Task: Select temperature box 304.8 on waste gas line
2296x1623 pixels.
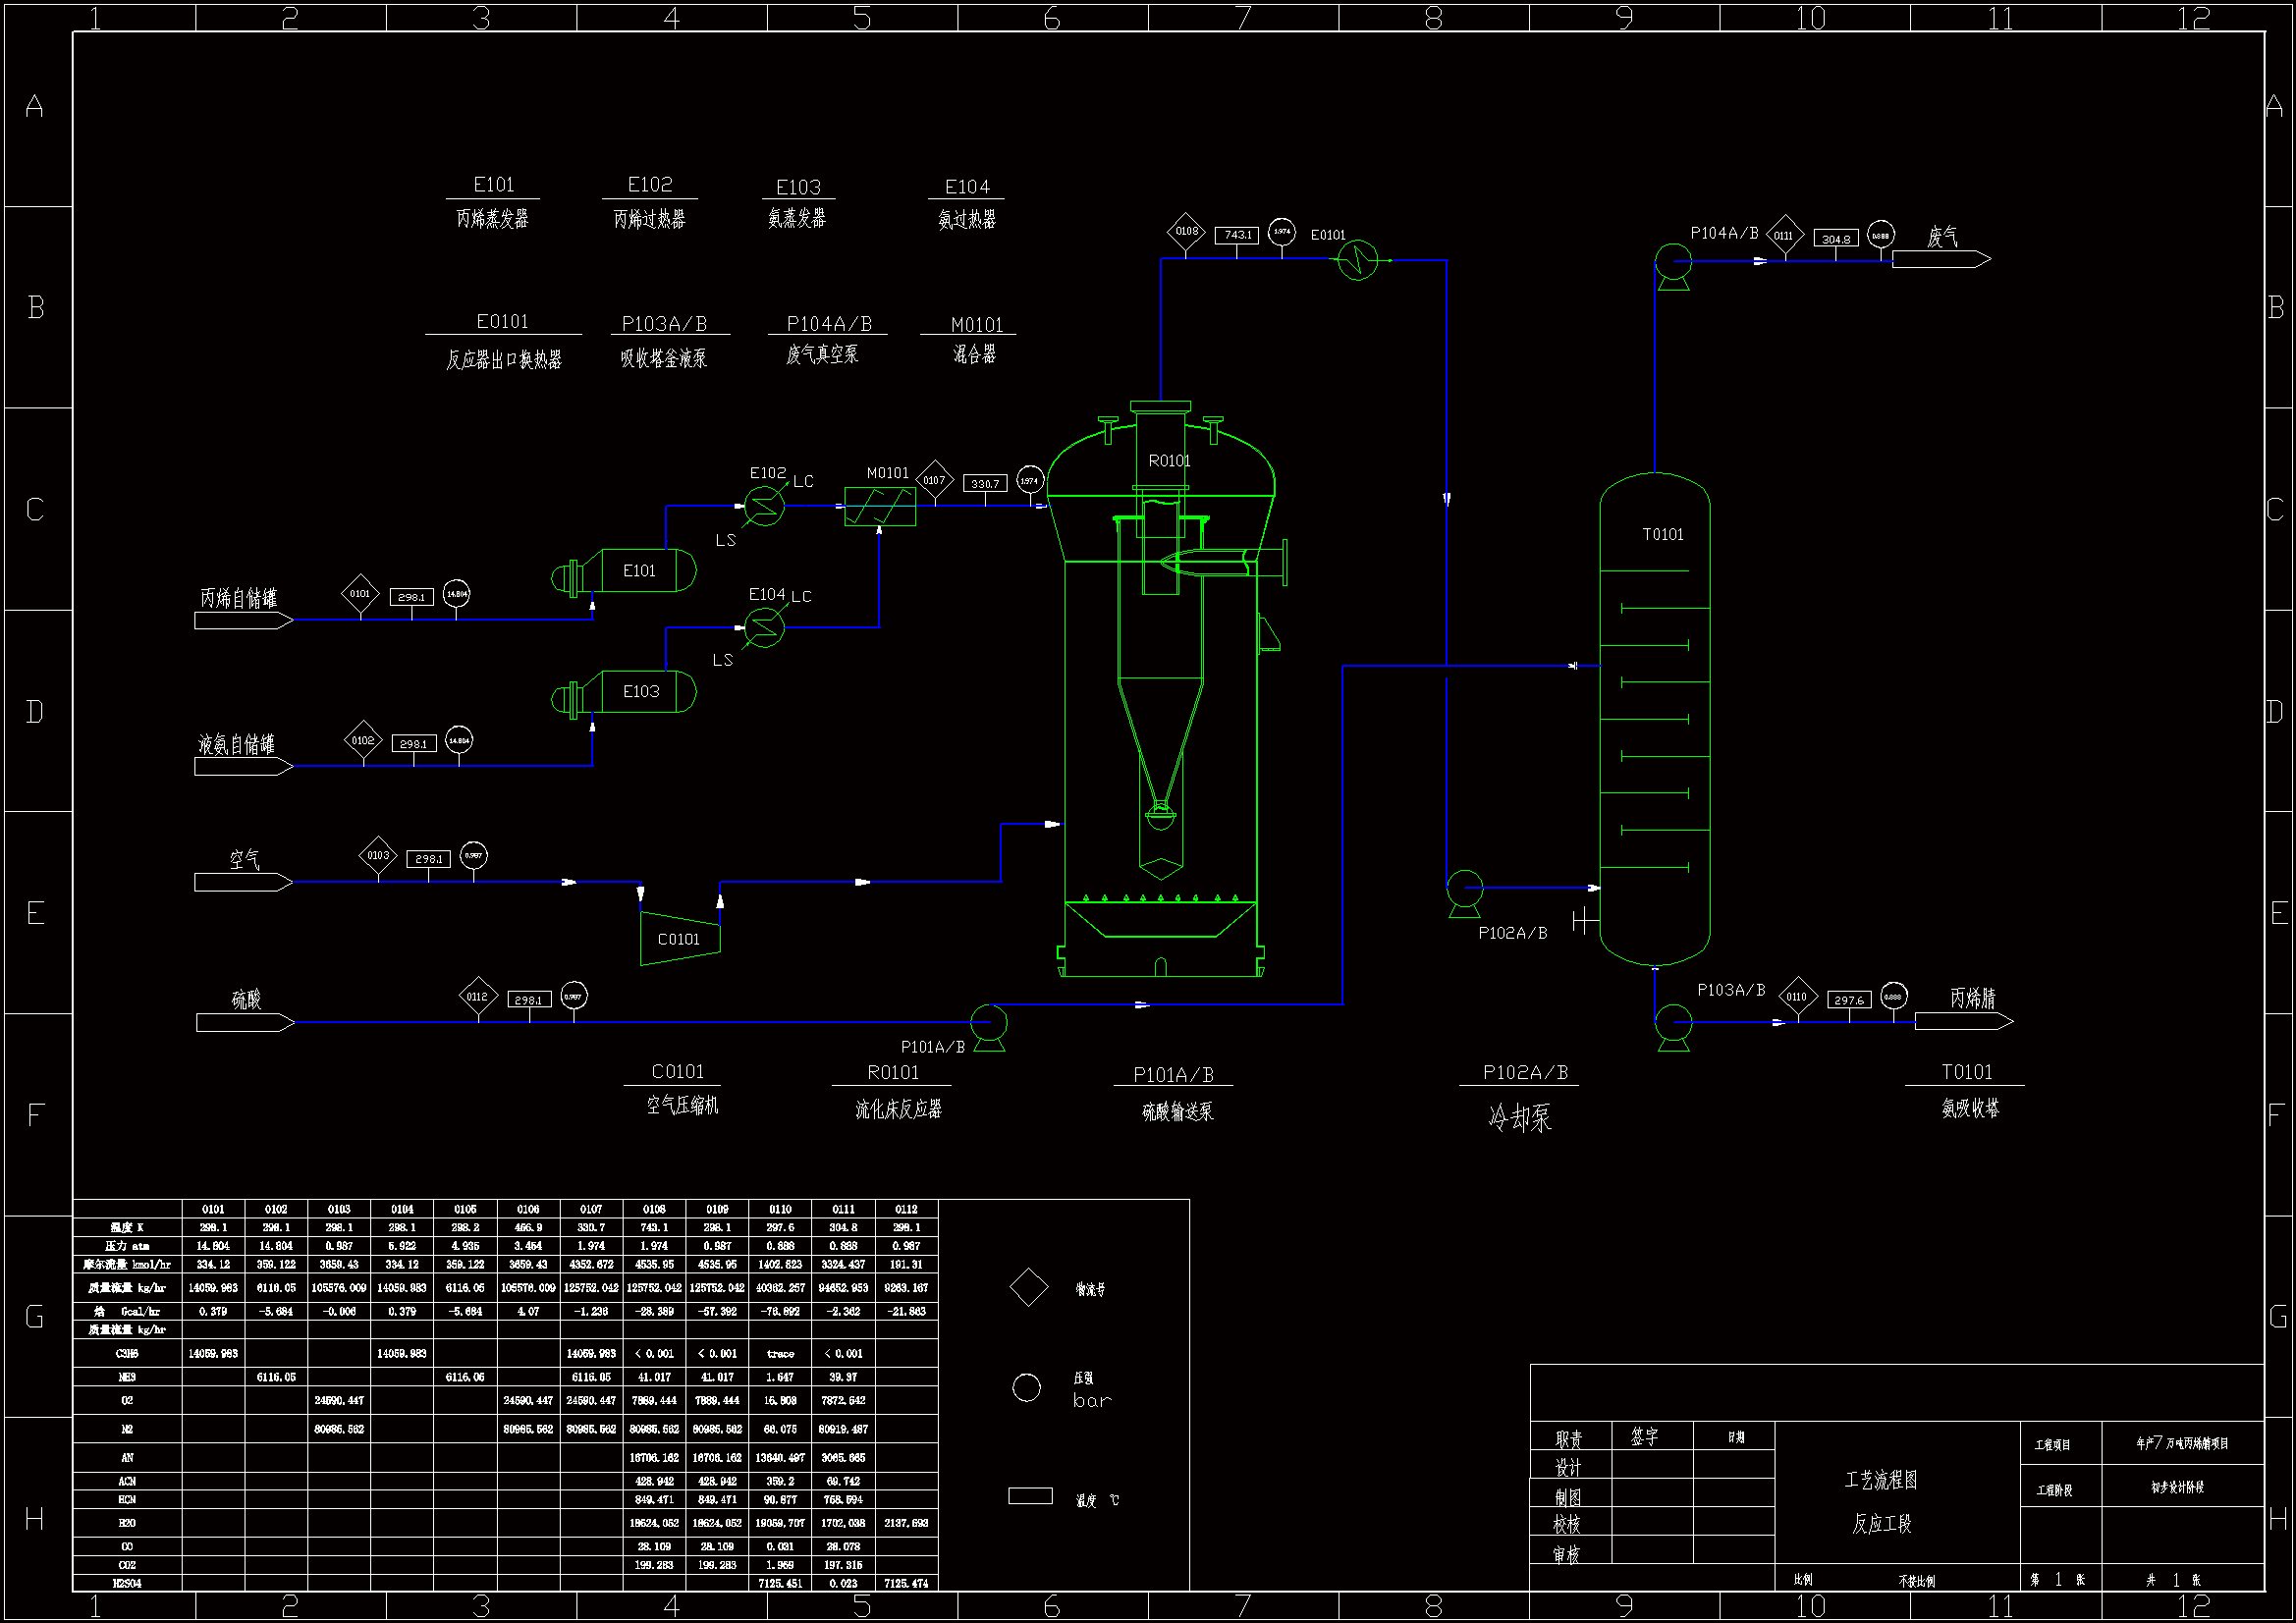Action: [1836, 239]
